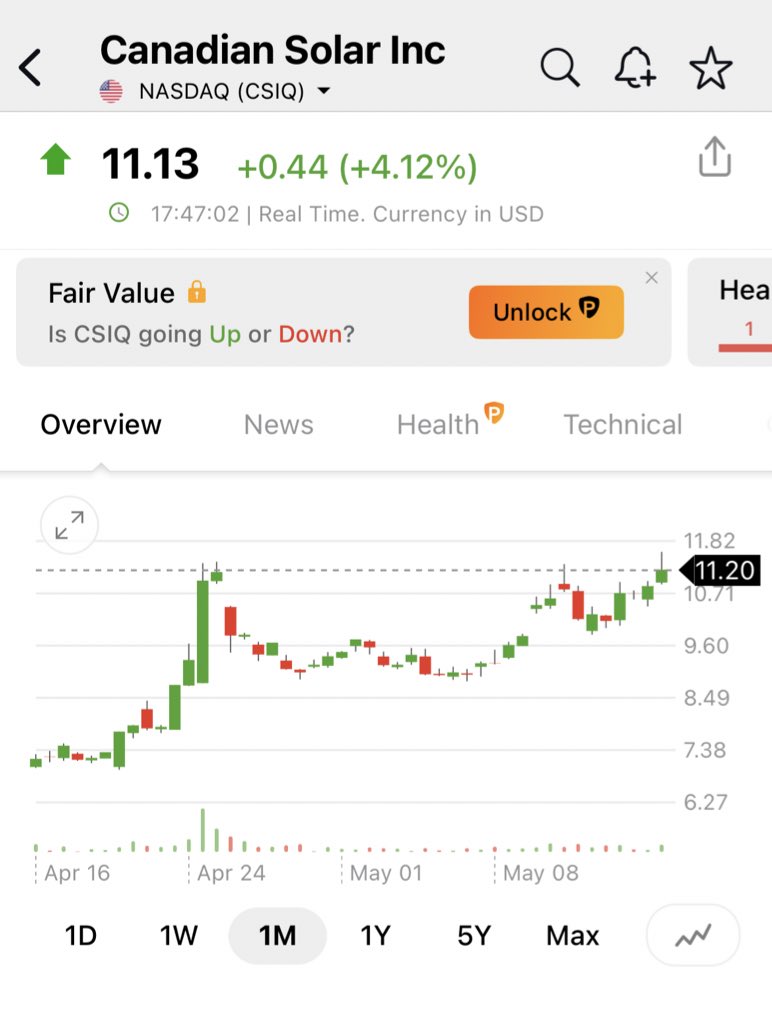This screenshot has height=1024, width=772.
Task: Tap the Apr 16 date label
Action: point(77,873)
